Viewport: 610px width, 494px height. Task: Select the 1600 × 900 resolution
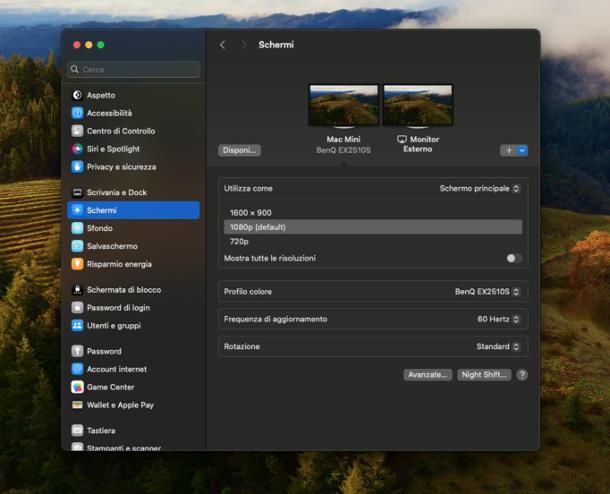373,212
